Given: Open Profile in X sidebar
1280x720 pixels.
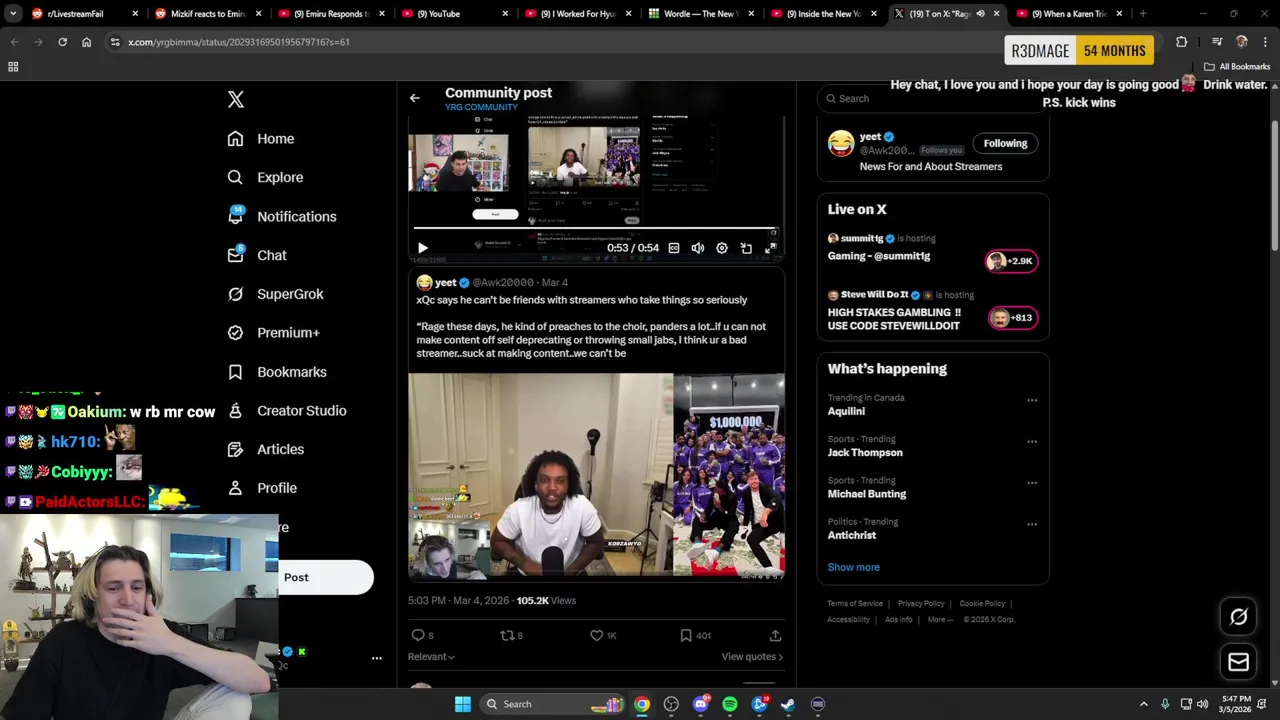Looking at the screenshot, I should click(x=262, y=488).
